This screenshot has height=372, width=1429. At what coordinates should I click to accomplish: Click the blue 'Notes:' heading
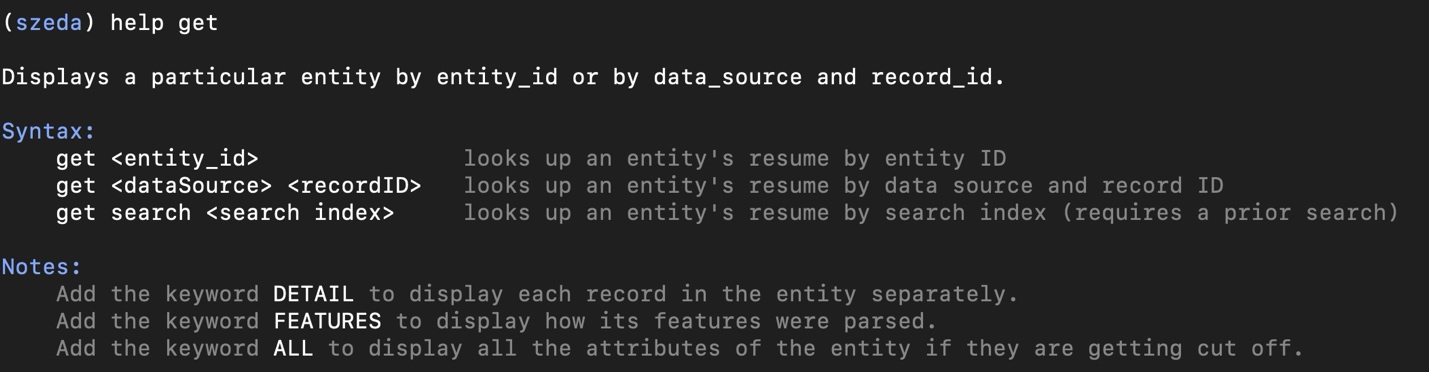42,267
